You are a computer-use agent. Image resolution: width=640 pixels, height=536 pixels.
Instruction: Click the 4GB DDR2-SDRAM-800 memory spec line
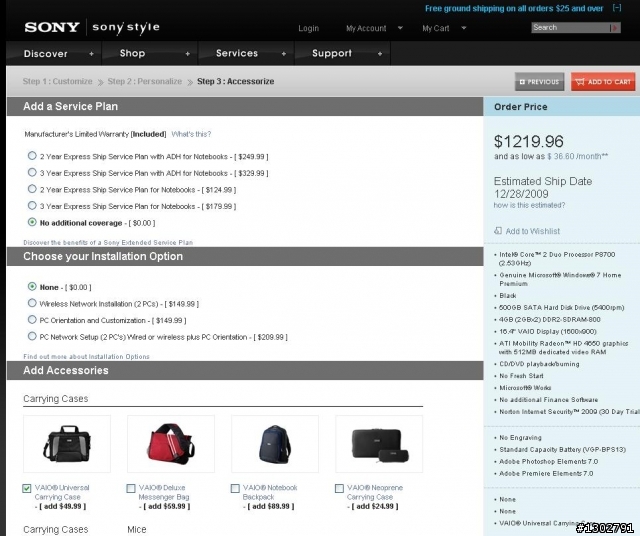pos(550,319)
